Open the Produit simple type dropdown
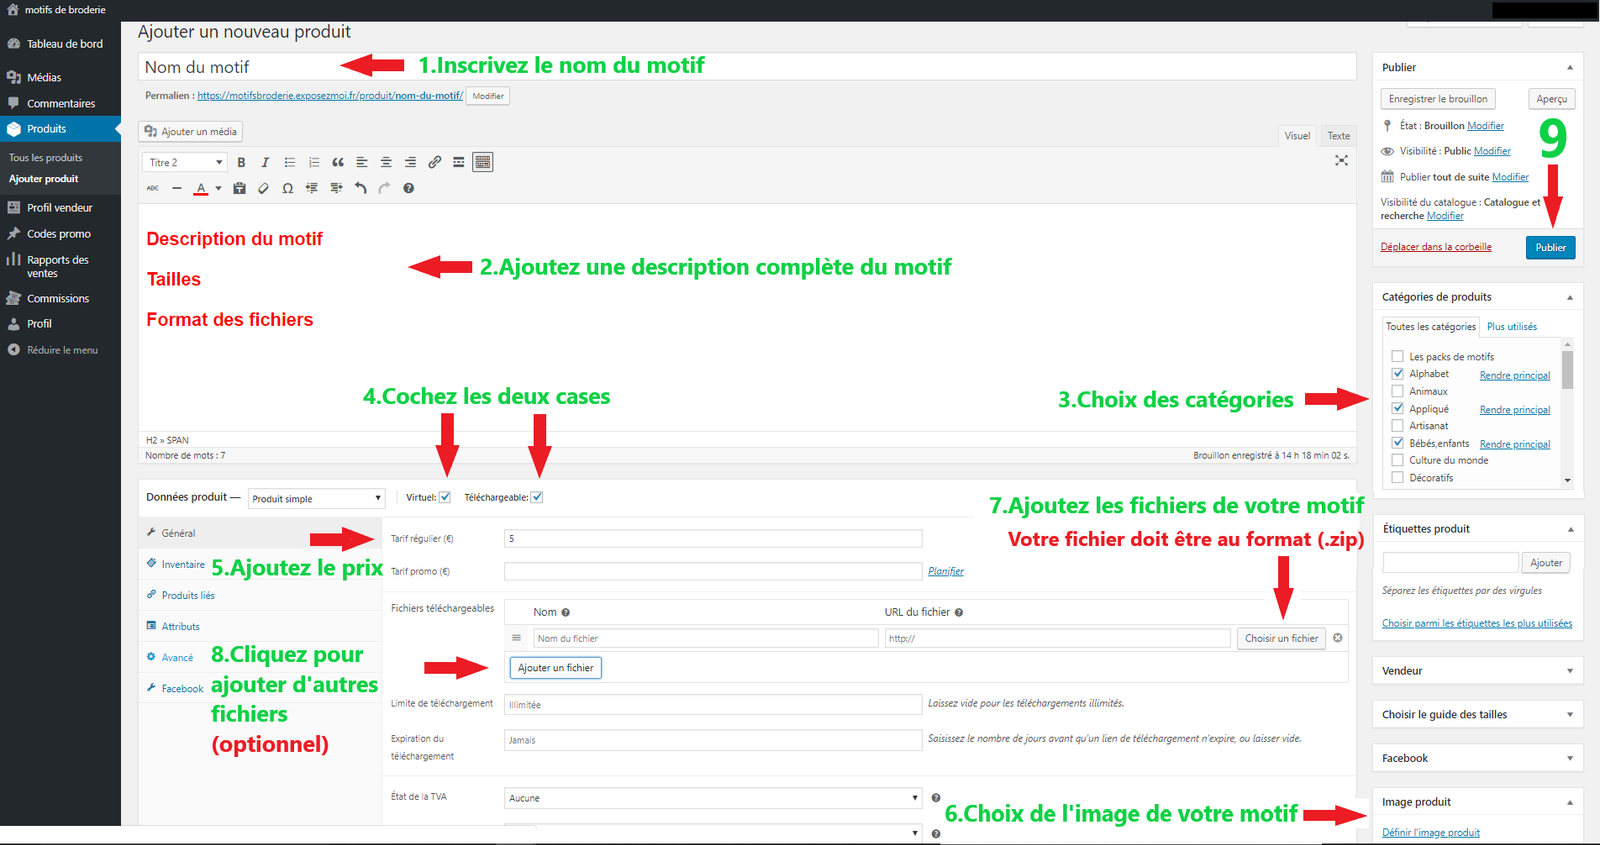Image resolution: width=1600 pixels, height=845 pixels. (316, 498)
